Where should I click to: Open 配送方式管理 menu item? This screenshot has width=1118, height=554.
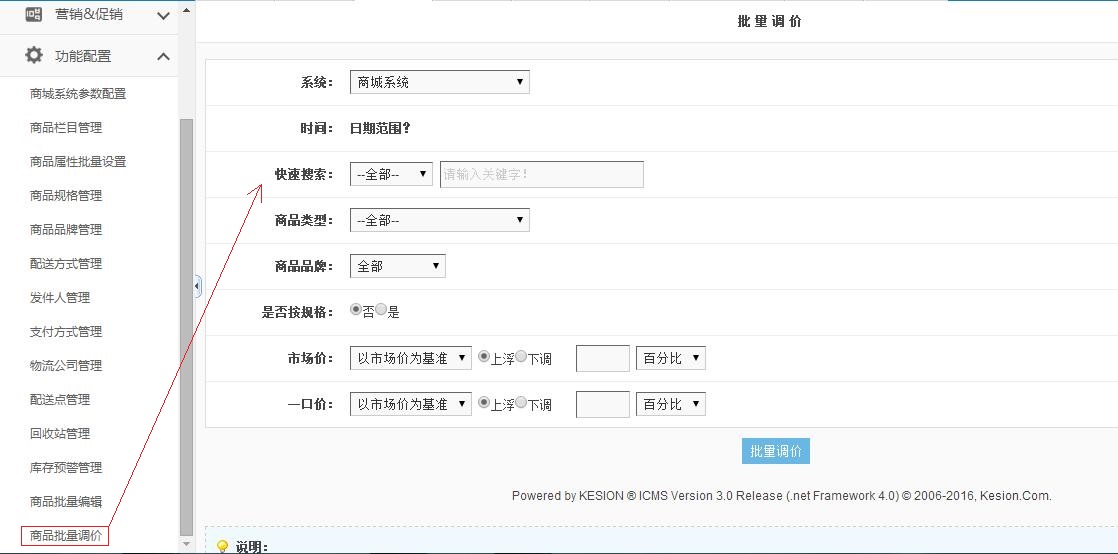(66, 264)
